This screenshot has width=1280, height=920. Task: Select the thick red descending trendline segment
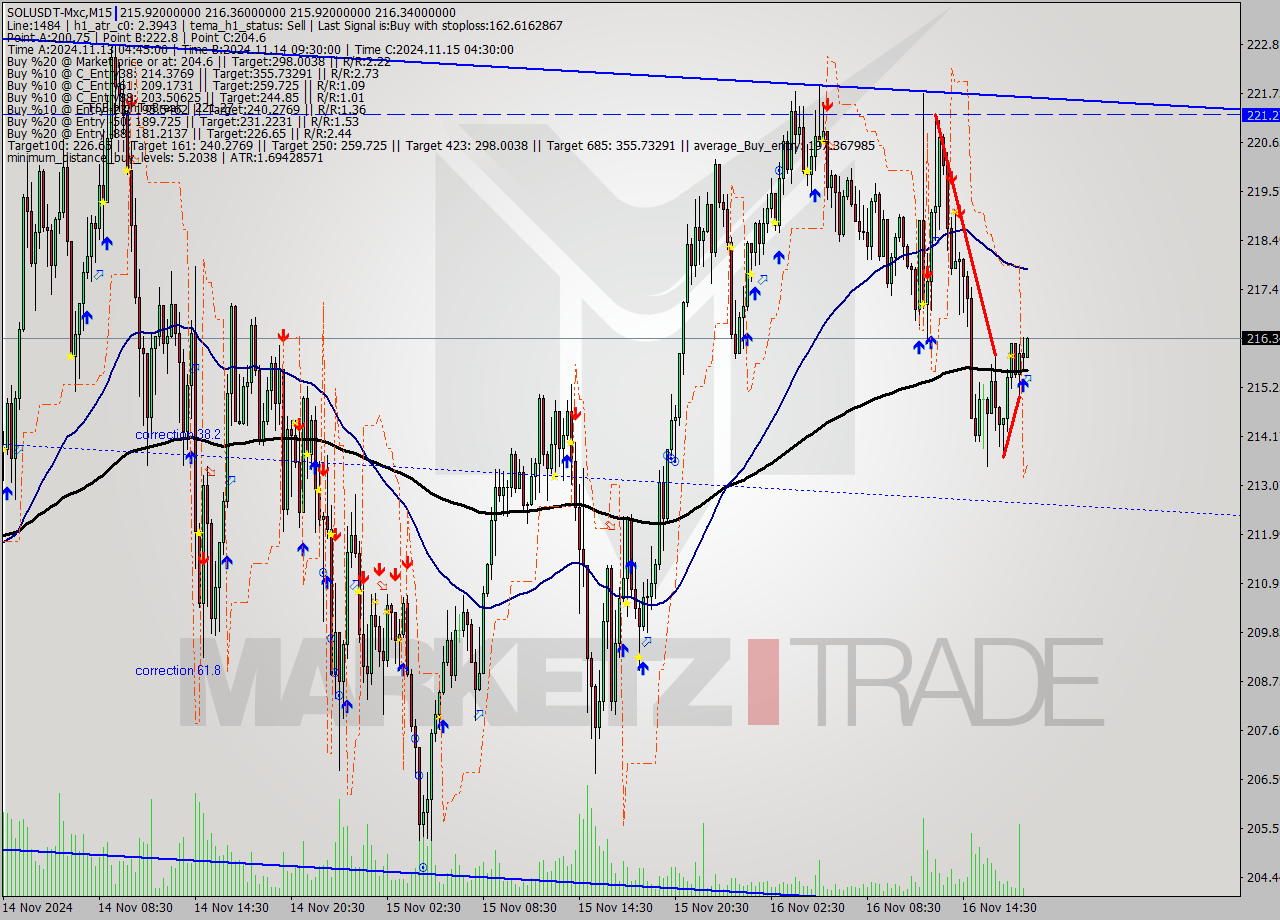tap(965, 235)
